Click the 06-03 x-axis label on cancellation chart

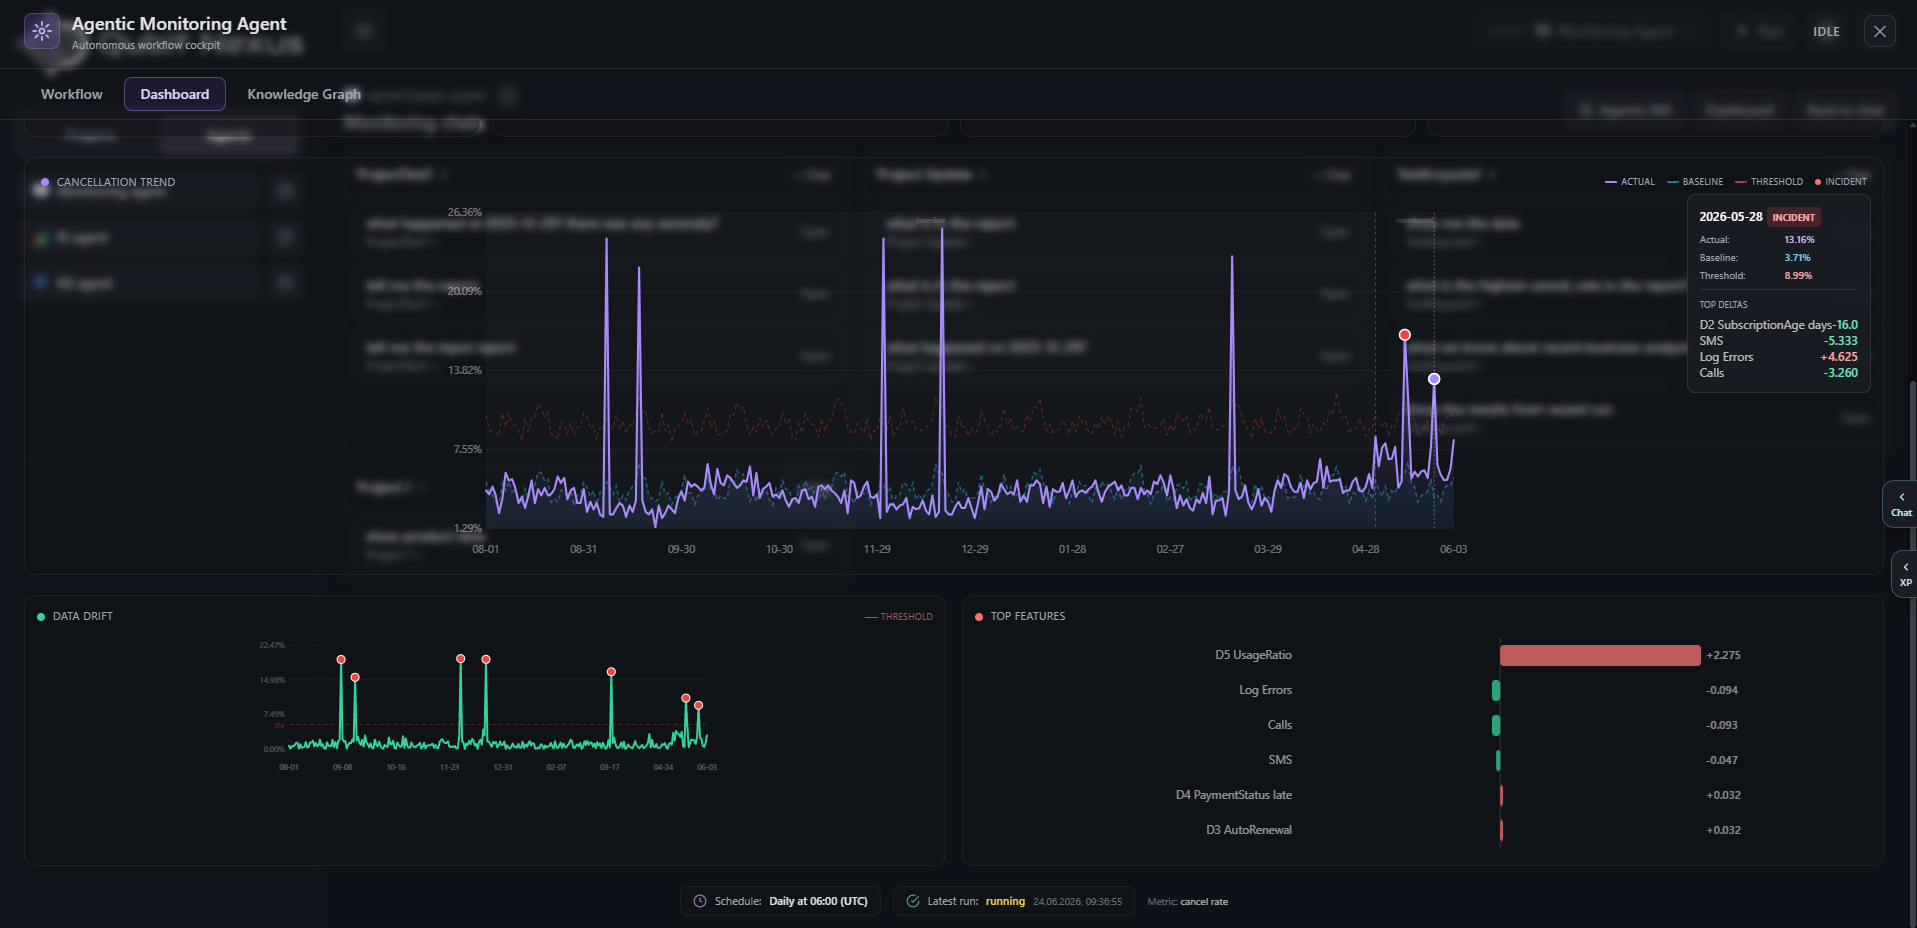click(1453, 549)
